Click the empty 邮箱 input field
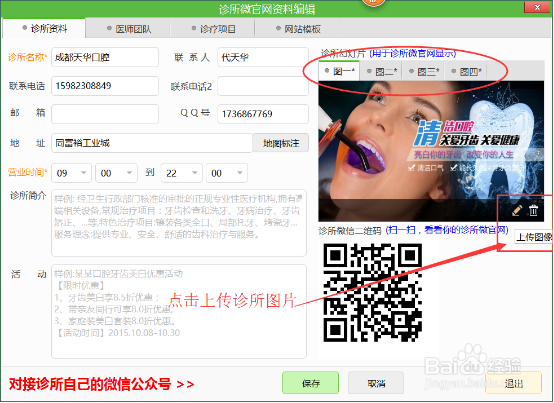Screen dimensions: 554x403 click(105, 114)
